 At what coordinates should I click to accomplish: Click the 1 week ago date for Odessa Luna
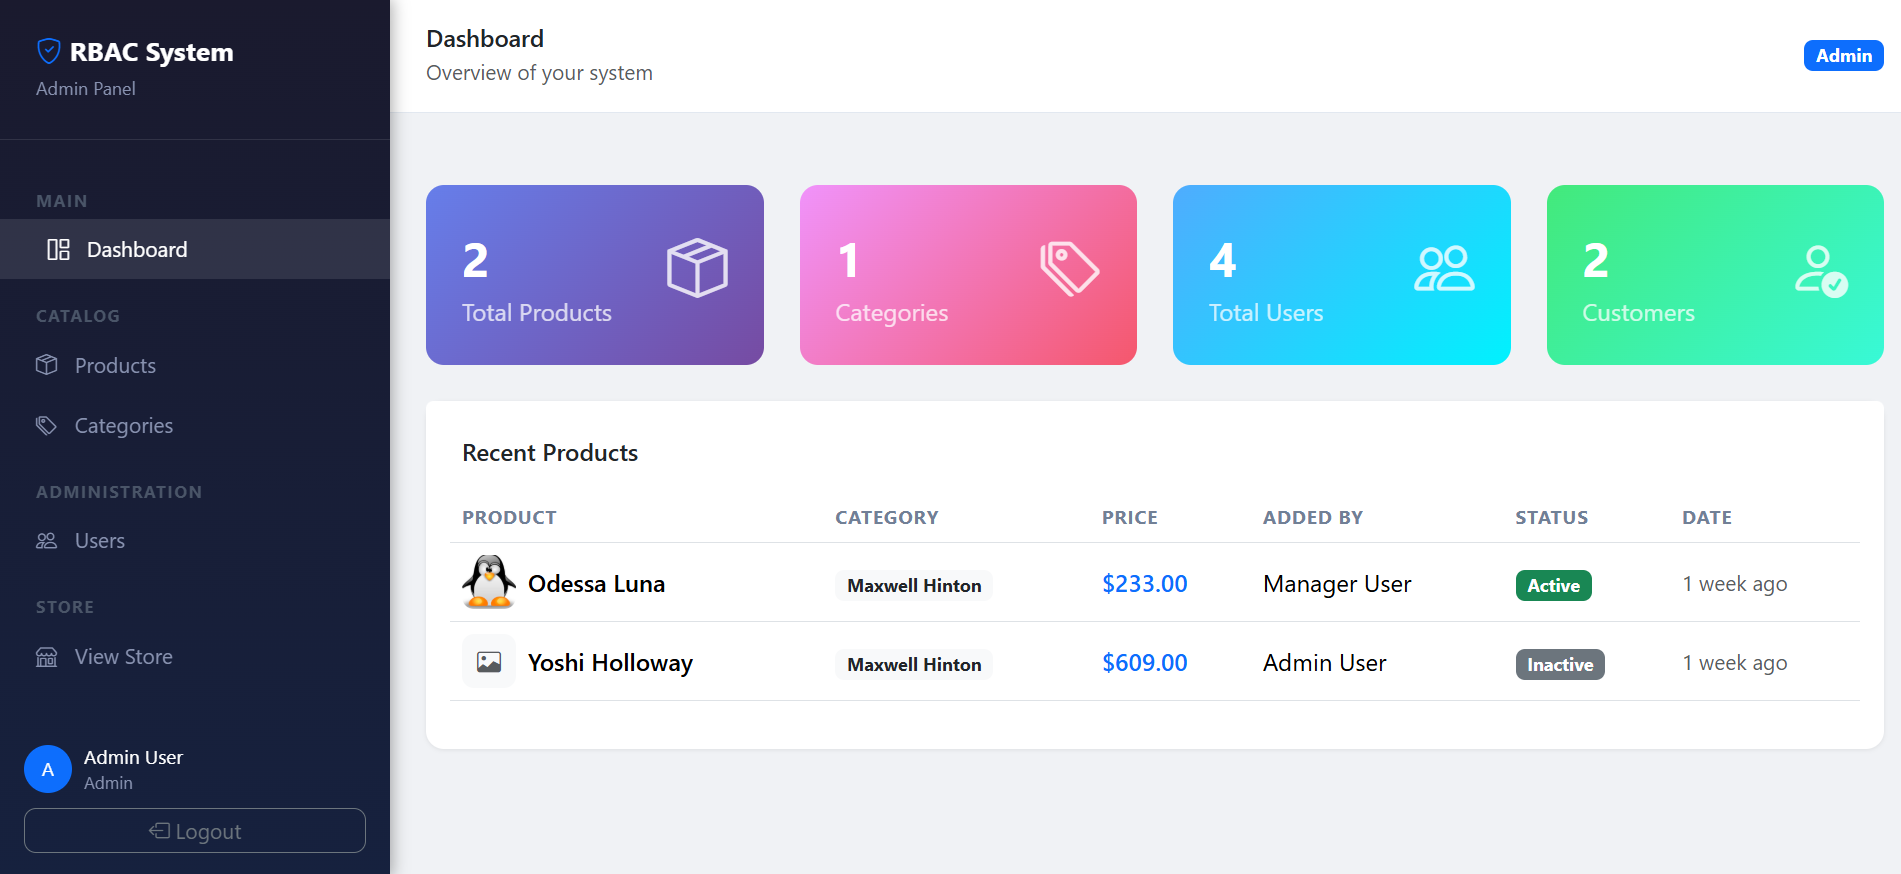pos(1735,584)
